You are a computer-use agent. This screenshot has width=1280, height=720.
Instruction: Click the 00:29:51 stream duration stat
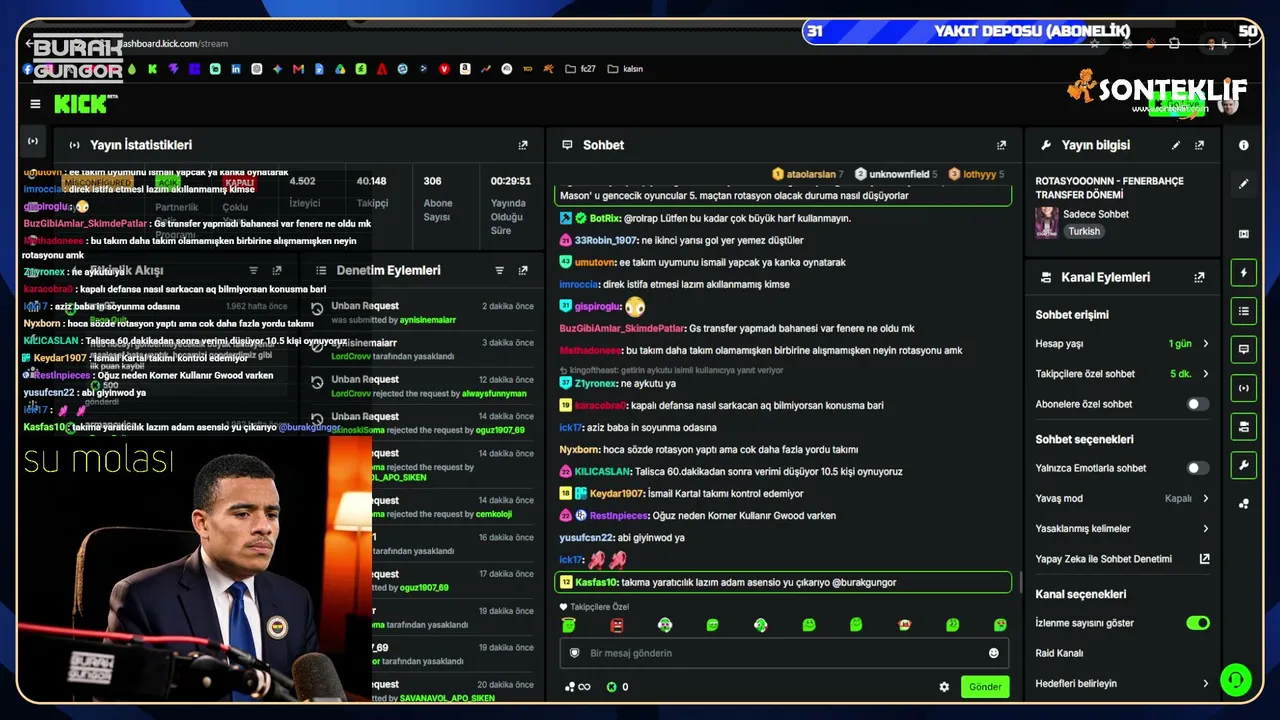click(510, 205)
